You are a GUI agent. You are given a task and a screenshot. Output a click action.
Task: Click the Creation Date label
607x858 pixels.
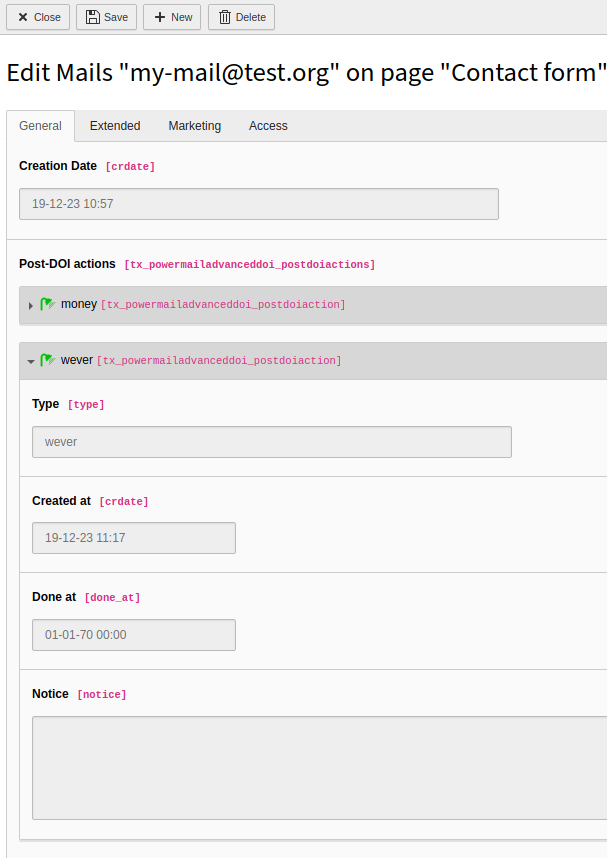[x=58, y=166]
